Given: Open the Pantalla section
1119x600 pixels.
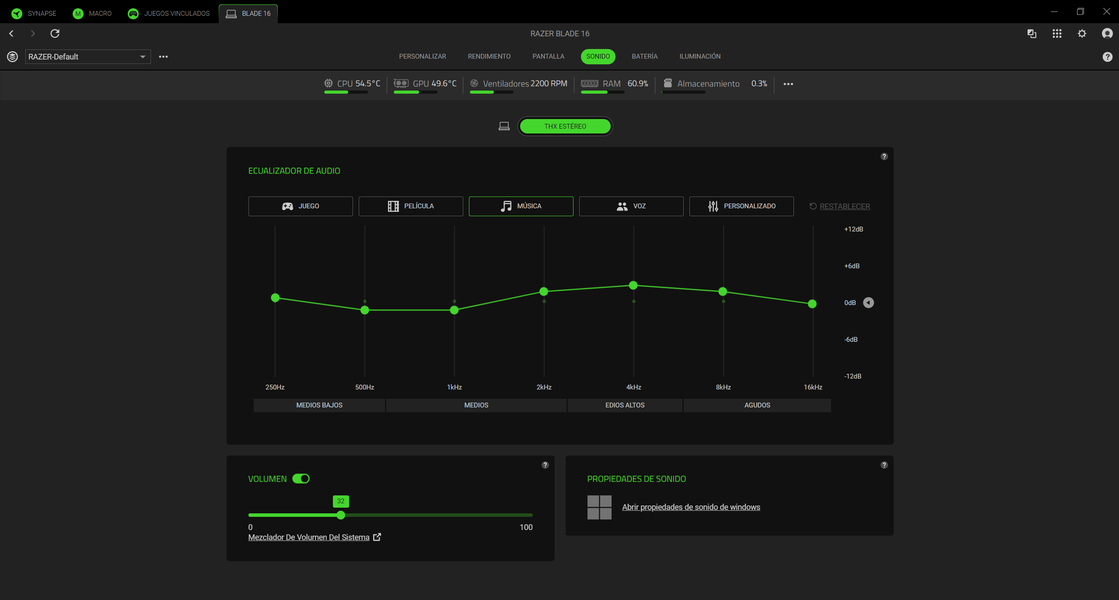Looking at the screenshot, I should 548,56.
